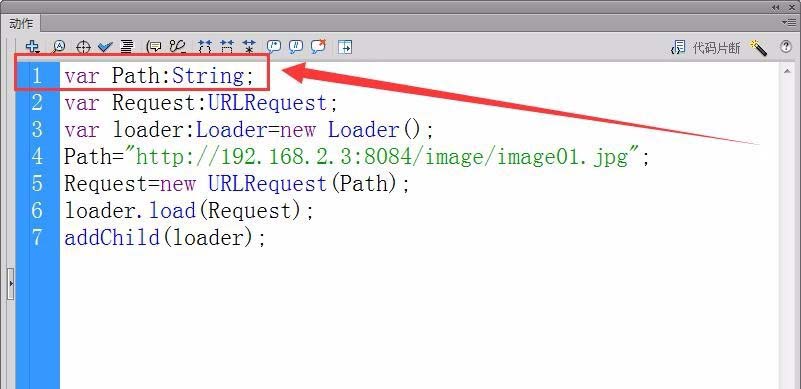Select the 动作 tab

tap(21, 24)
